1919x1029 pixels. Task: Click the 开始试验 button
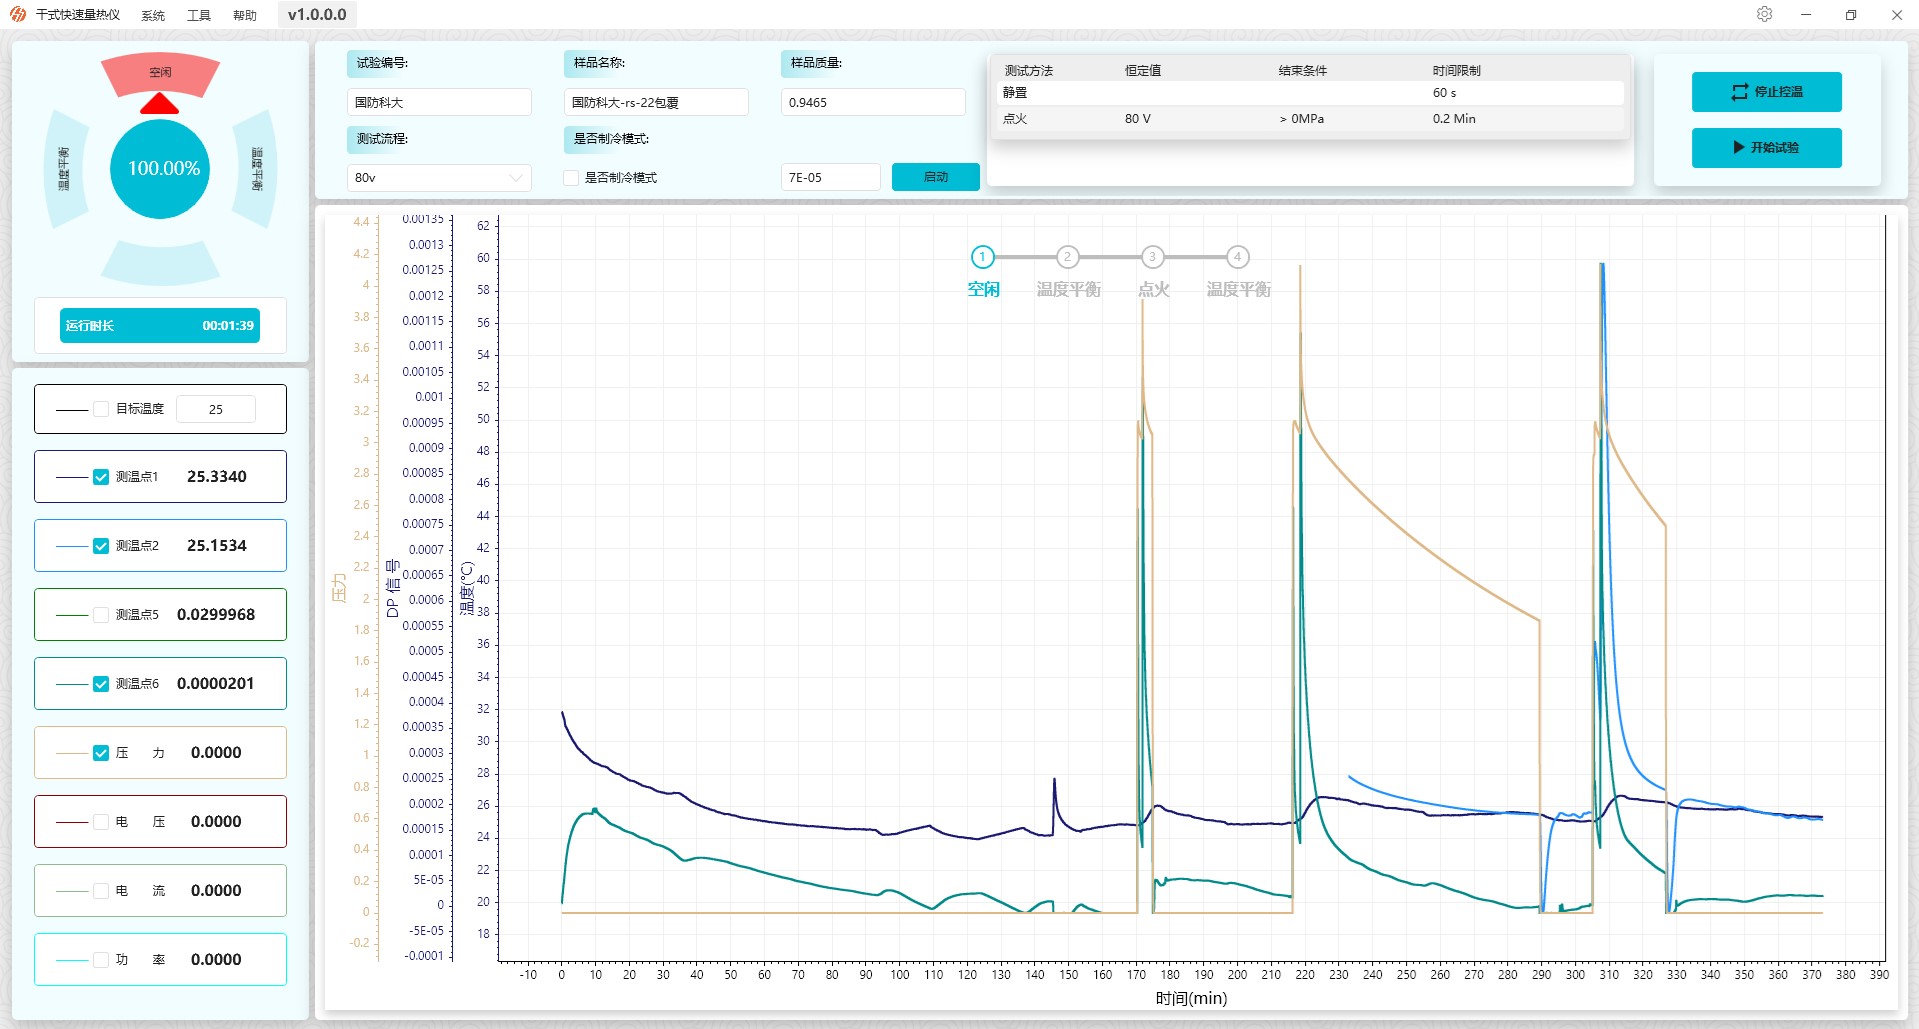point(1766,148)
